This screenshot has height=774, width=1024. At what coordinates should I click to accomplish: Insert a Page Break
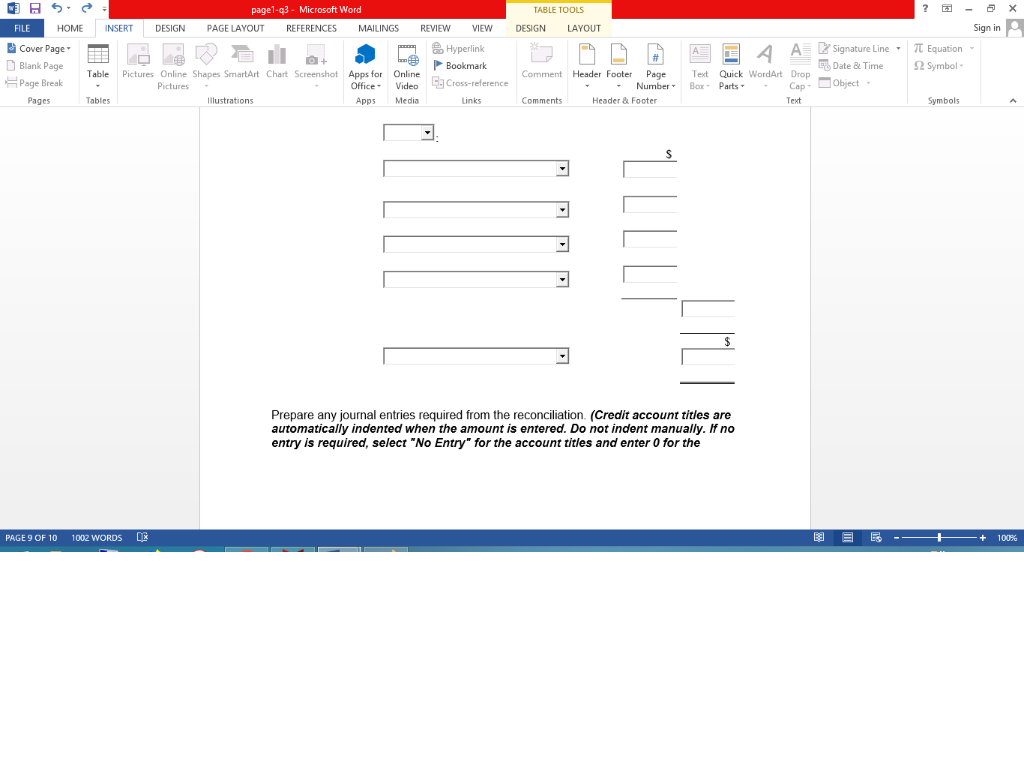[x=35, y=83]
